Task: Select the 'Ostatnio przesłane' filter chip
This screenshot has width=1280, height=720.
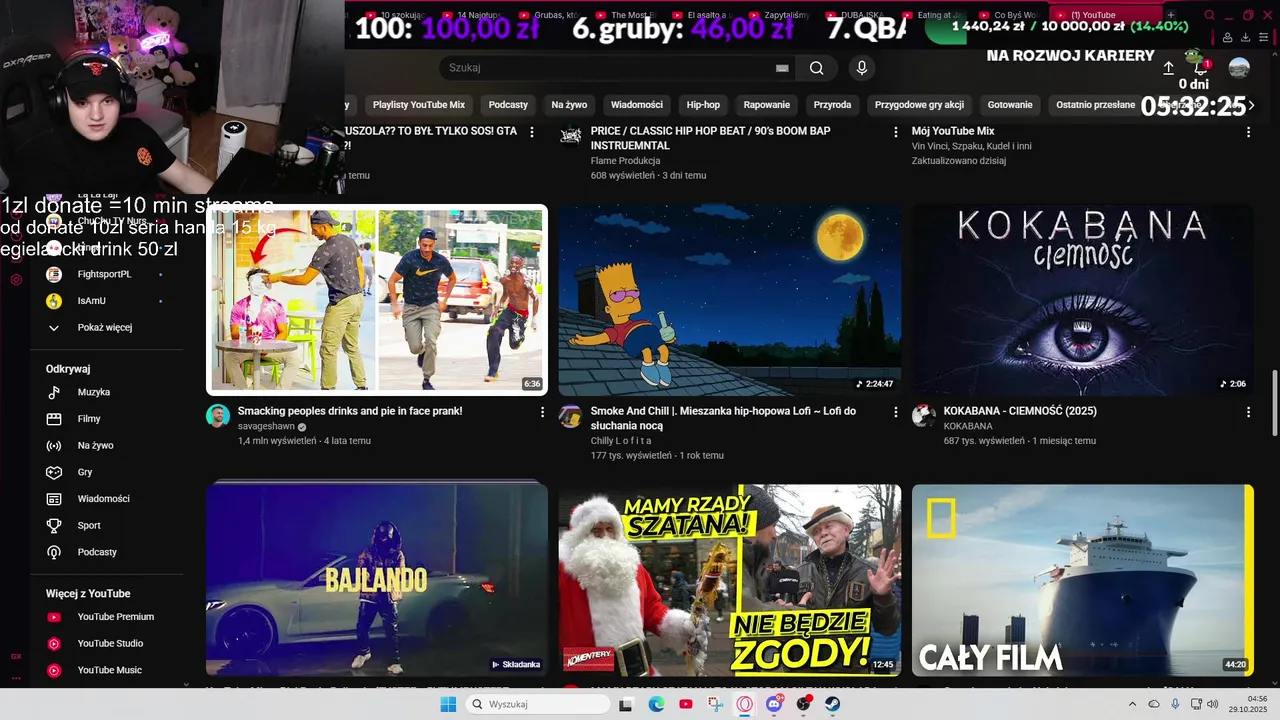Action: pos(1096,105)
